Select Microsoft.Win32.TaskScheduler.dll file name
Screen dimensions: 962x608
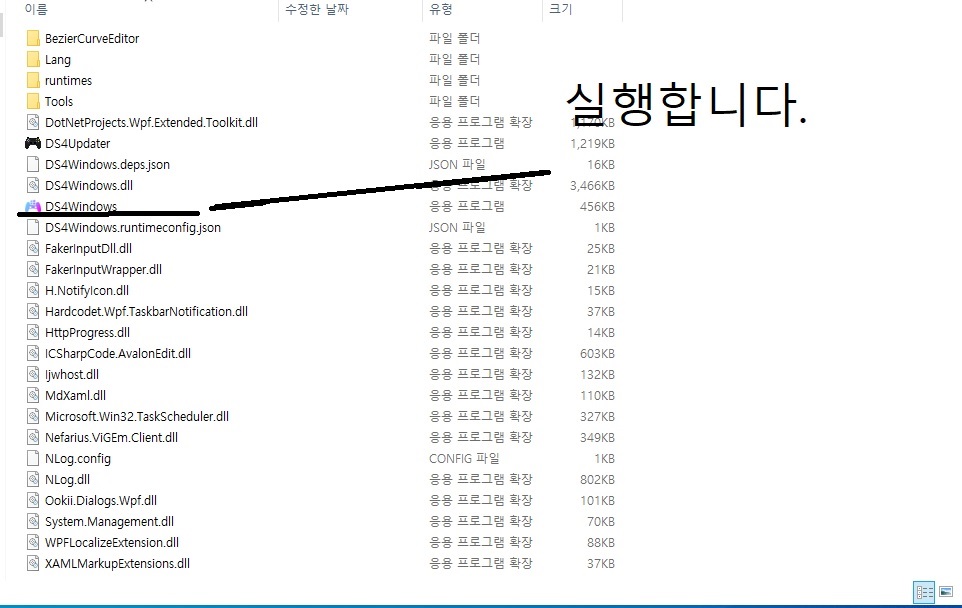137,417
